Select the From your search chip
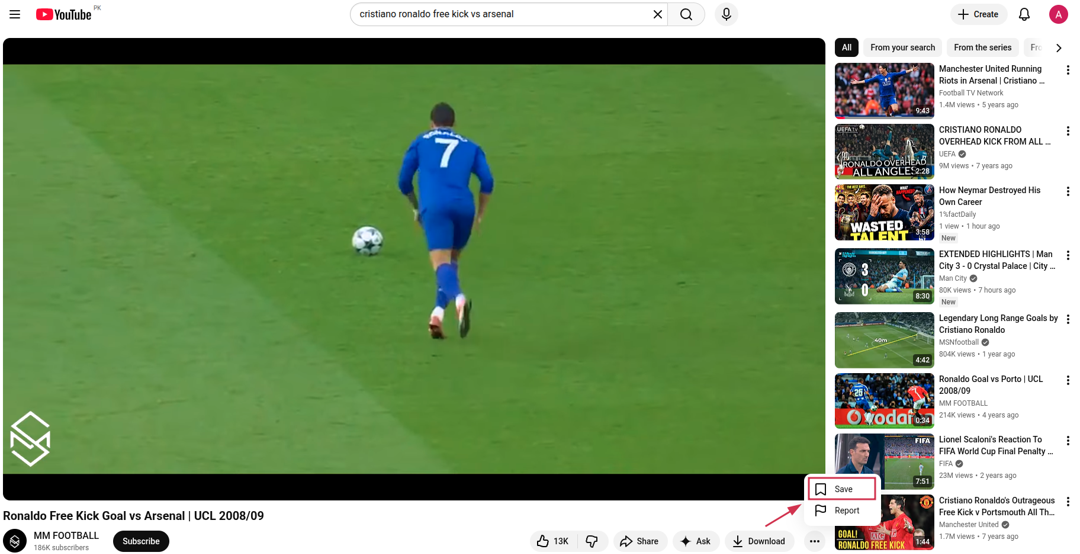Viewport: 1080px width, 554px height. click(902, 48)
